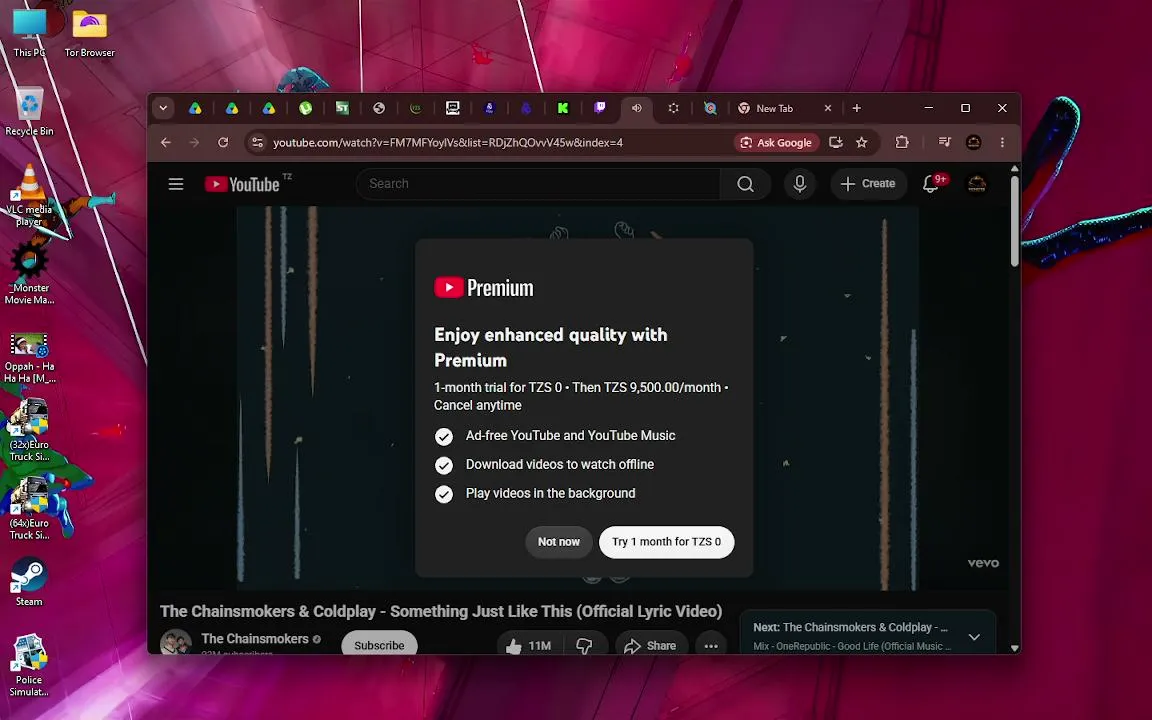Open the Extensions puzzle icon
This screenshot has width=1152, height=720.
pyautogui.click(x=902, y=143)
